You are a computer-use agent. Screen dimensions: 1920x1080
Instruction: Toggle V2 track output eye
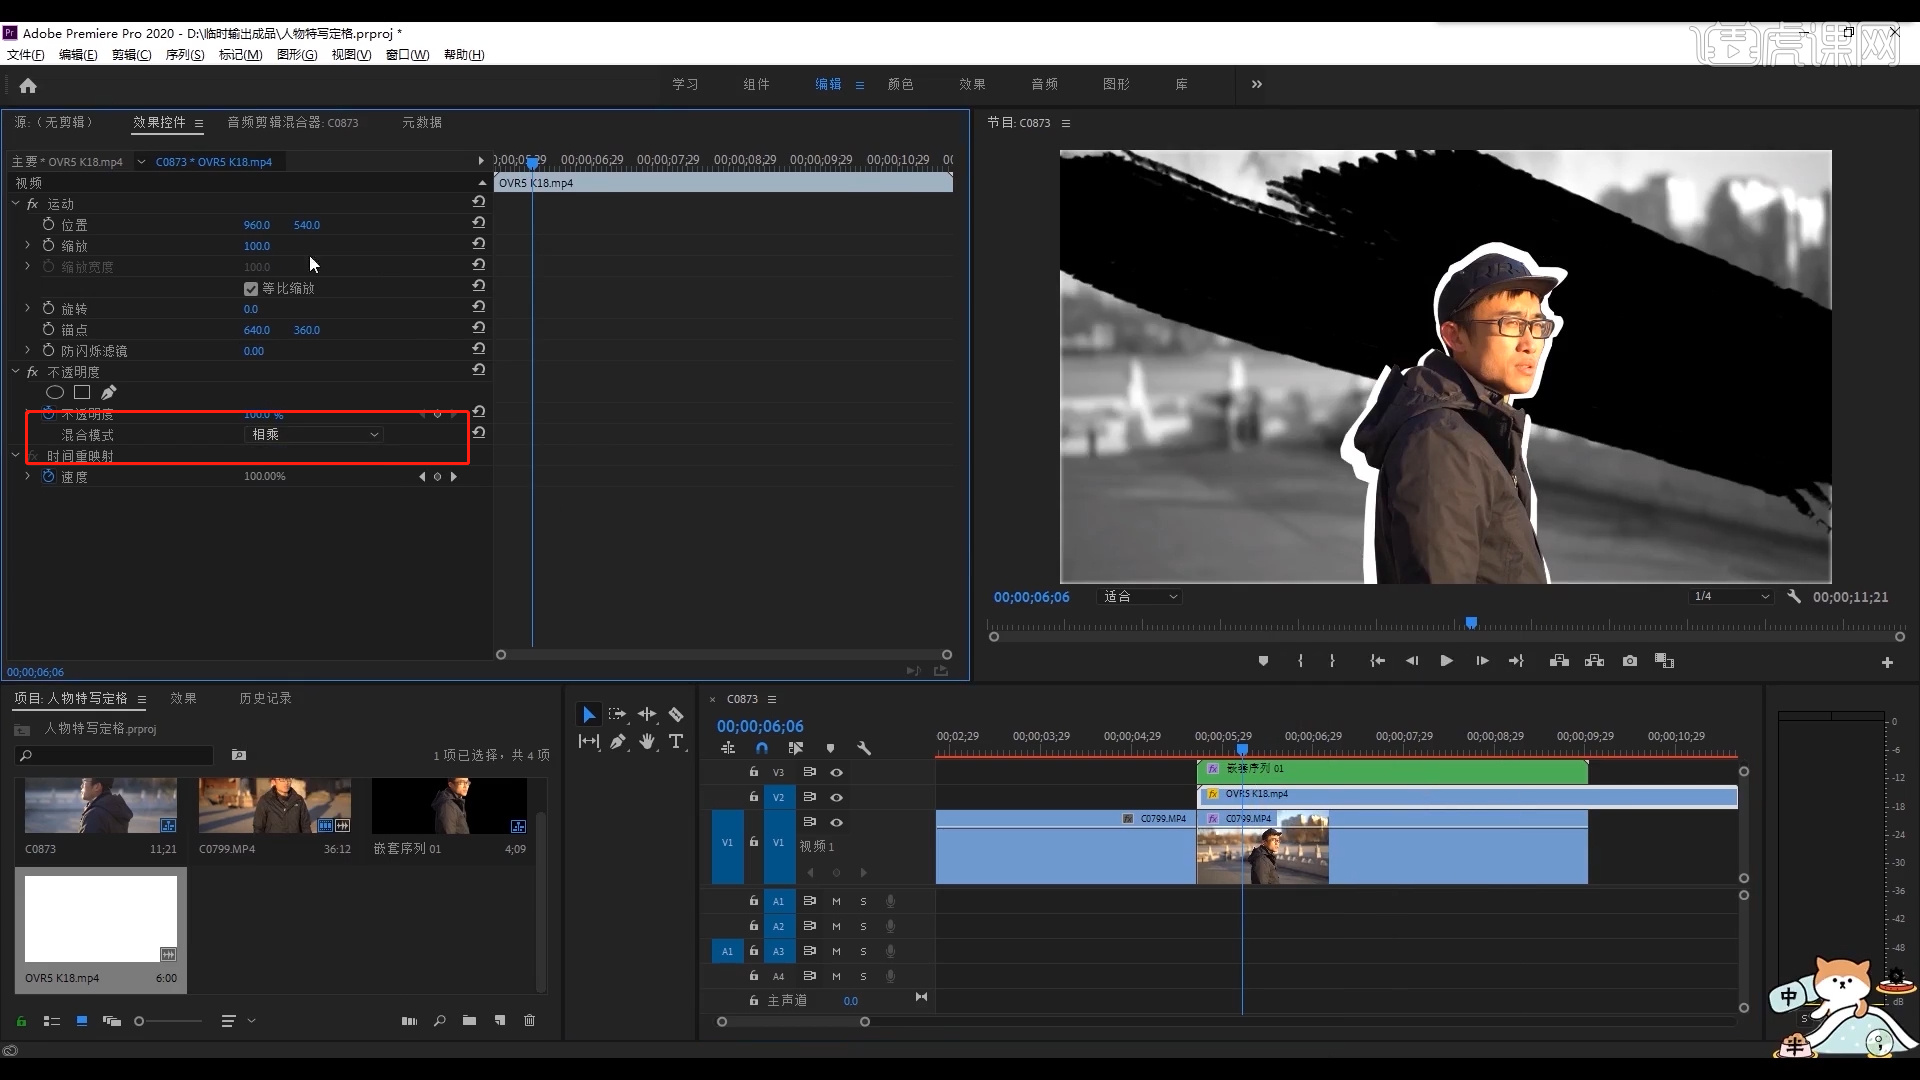coord(837,797)
